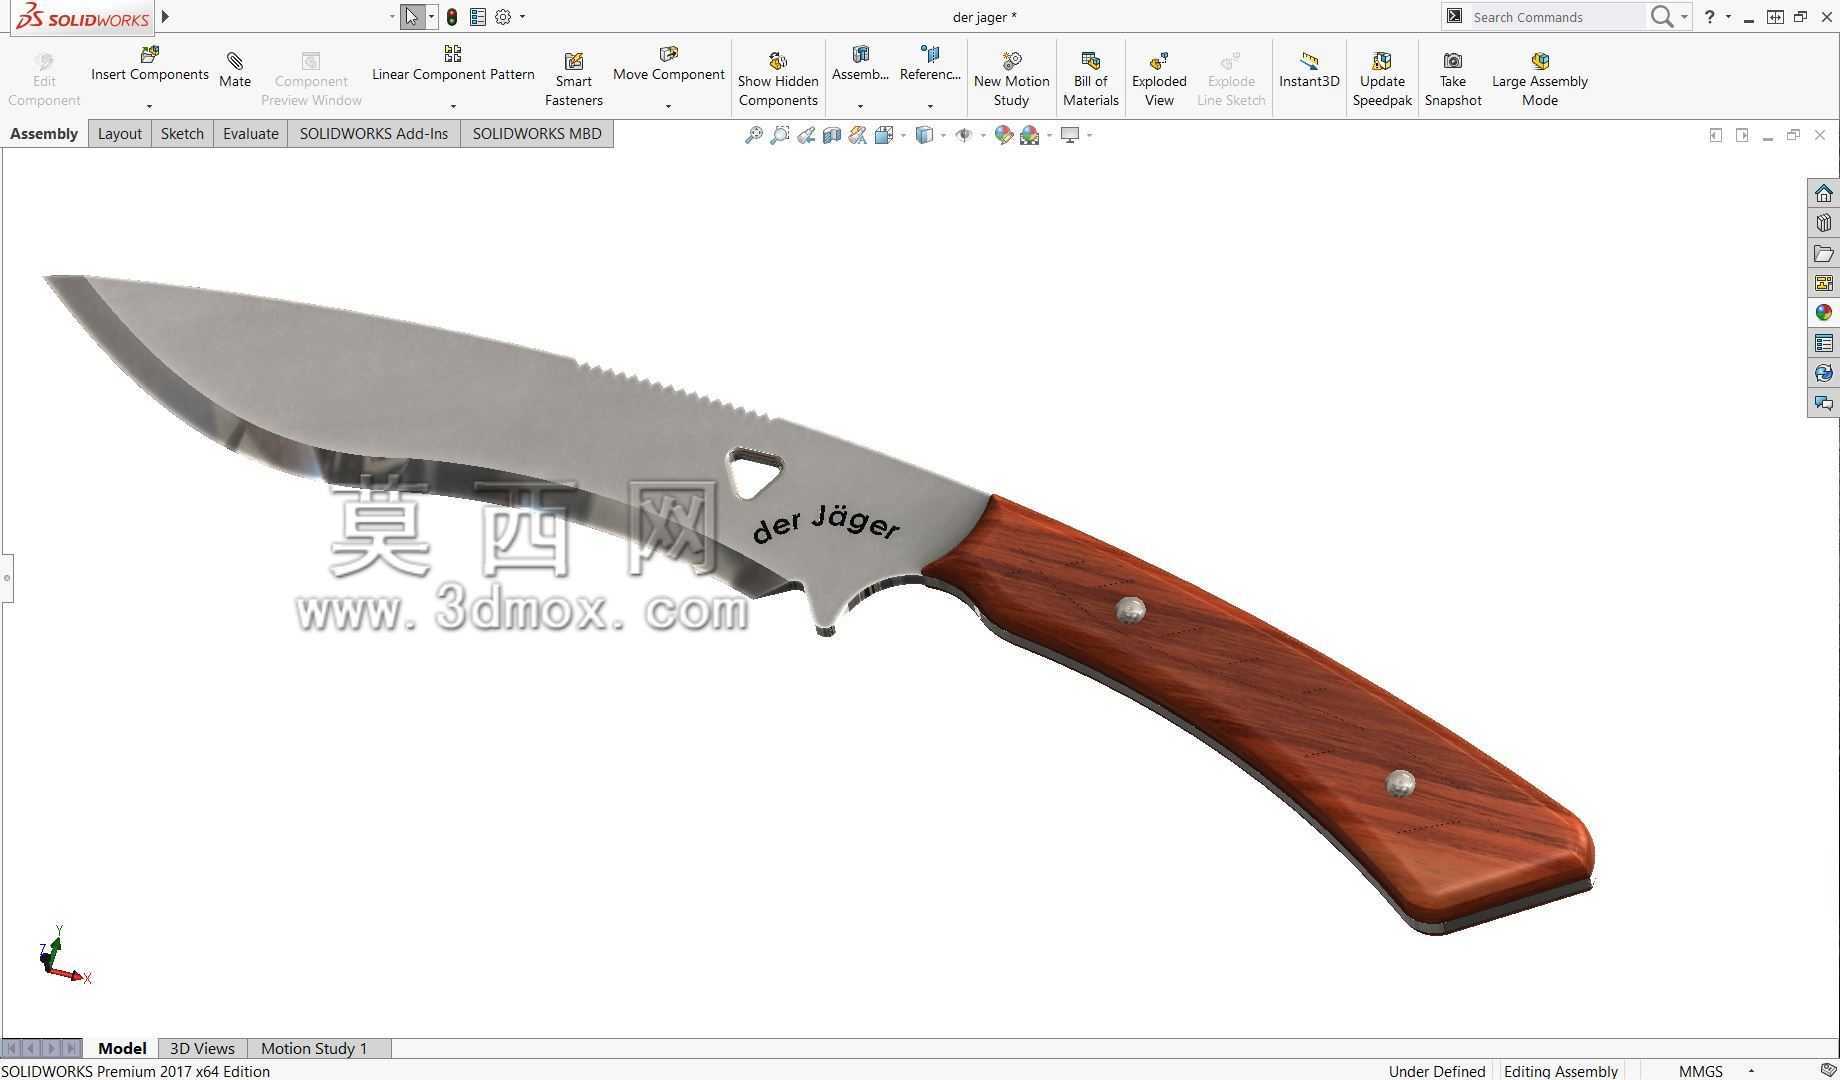Open View Orientation cube icon
Viewport: 1840px width, 1080px height.
[x=883, y=135]
